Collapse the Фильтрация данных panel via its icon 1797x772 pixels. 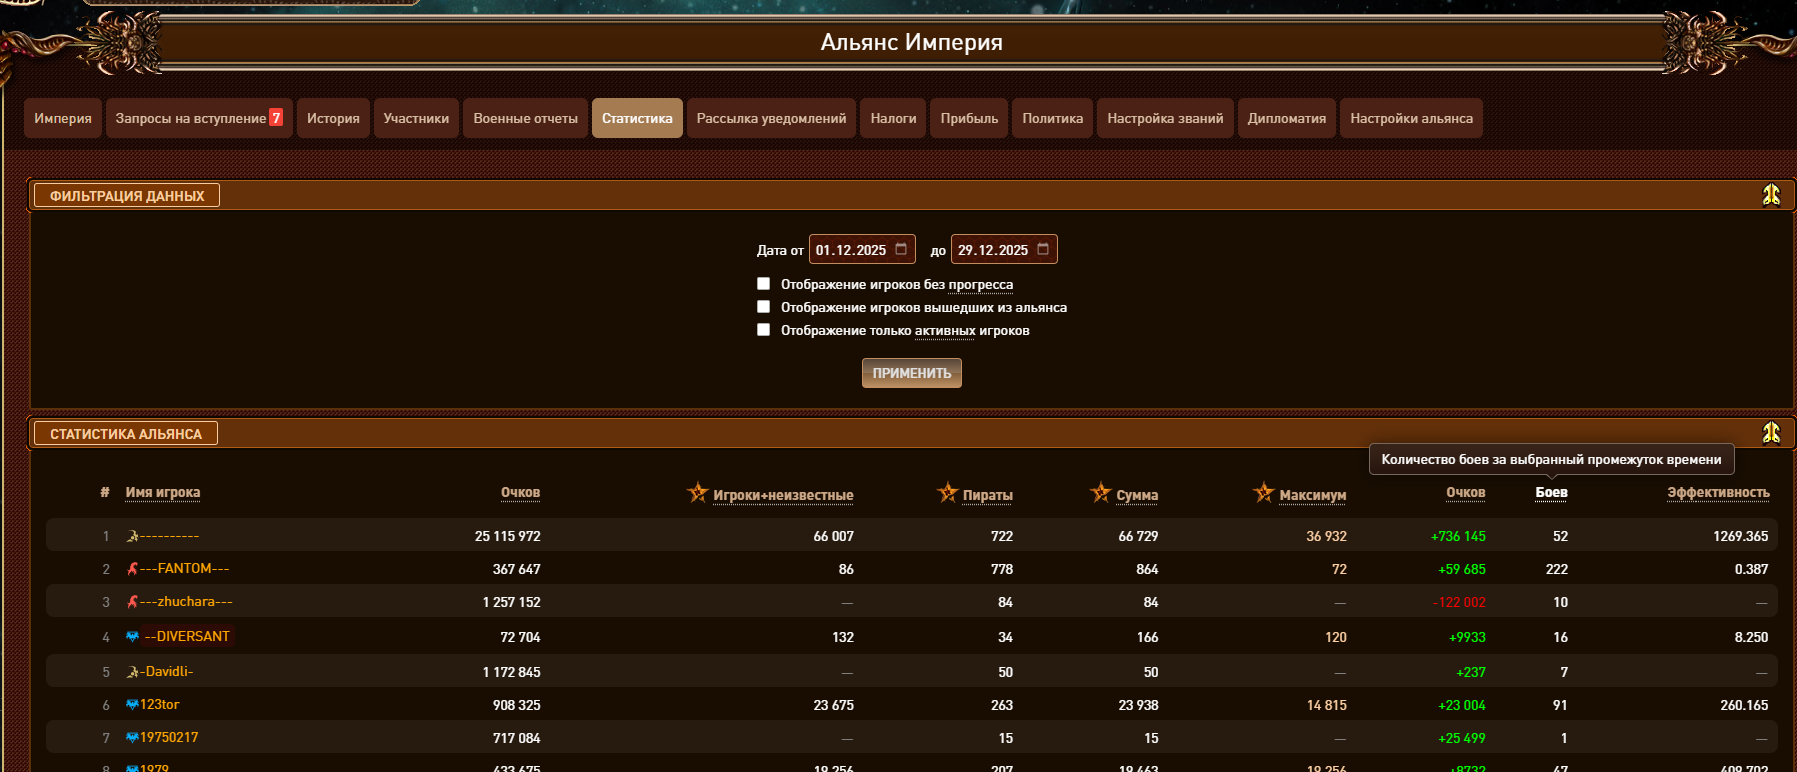pos(1771,195)
